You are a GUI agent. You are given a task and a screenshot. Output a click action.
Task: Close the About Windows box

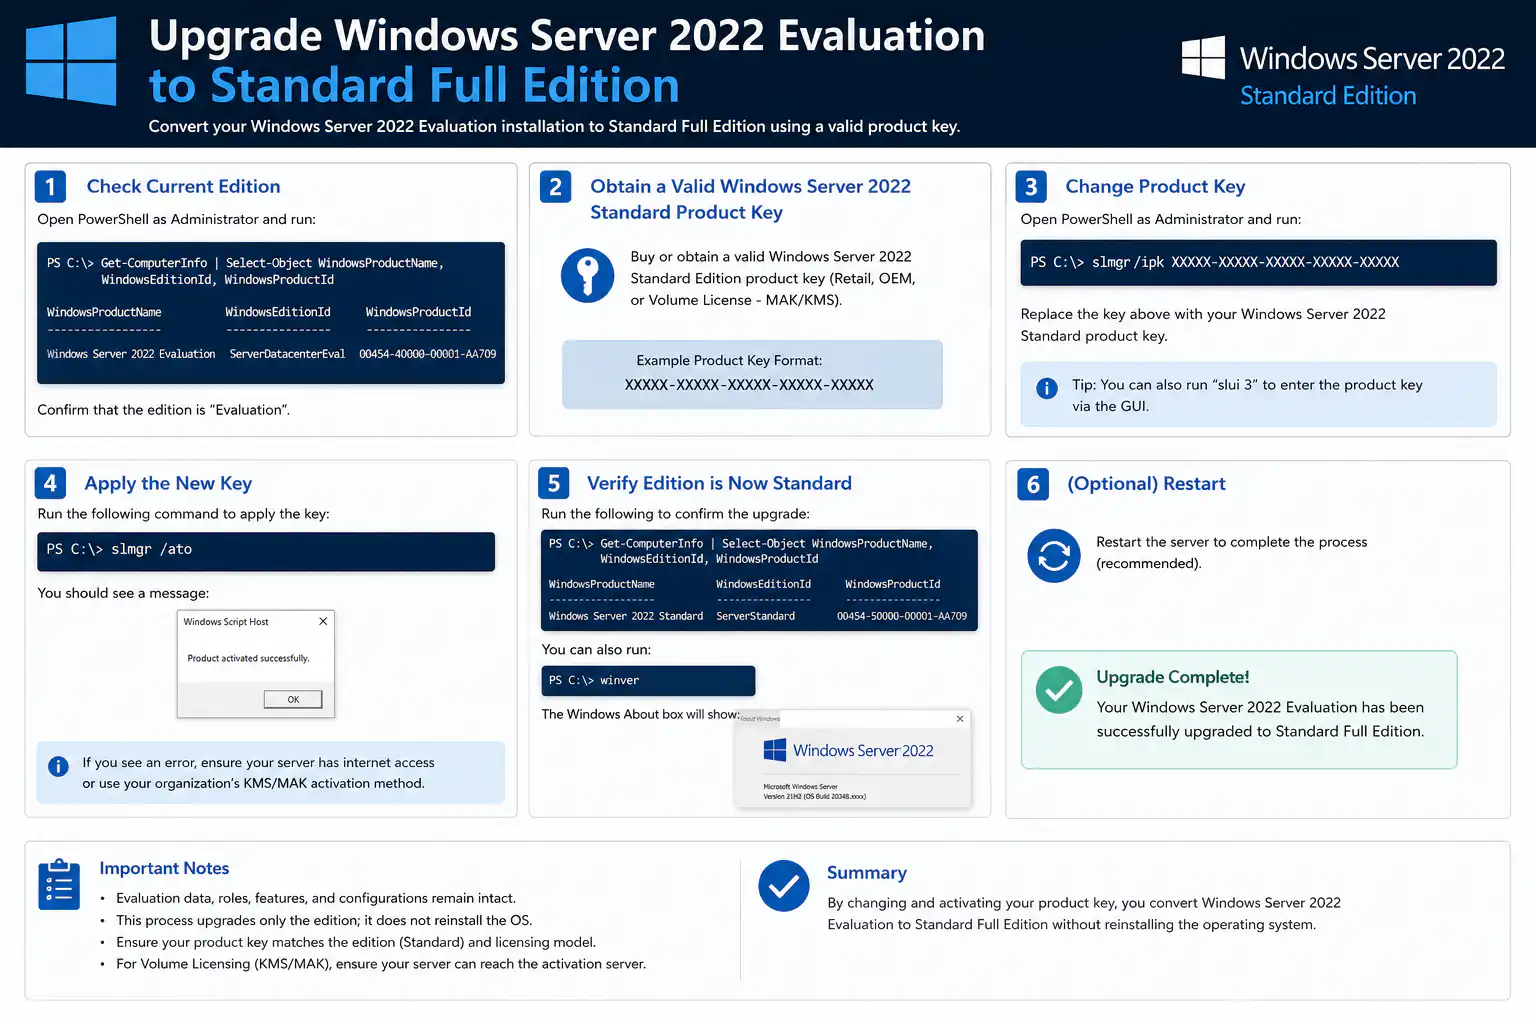click(x=960, y=719)
